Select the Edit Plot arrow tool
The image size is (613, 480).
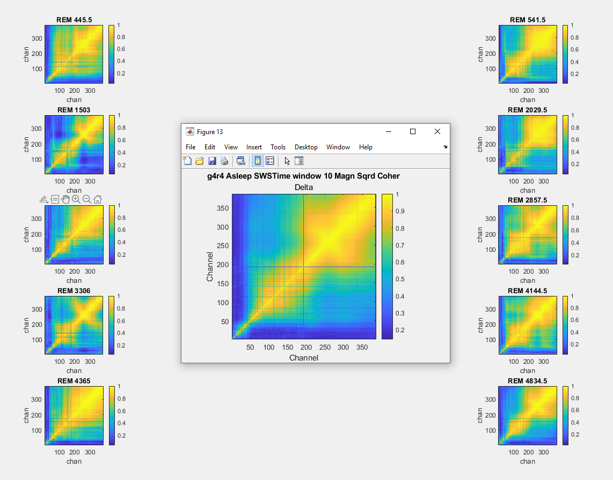(287, 161)
